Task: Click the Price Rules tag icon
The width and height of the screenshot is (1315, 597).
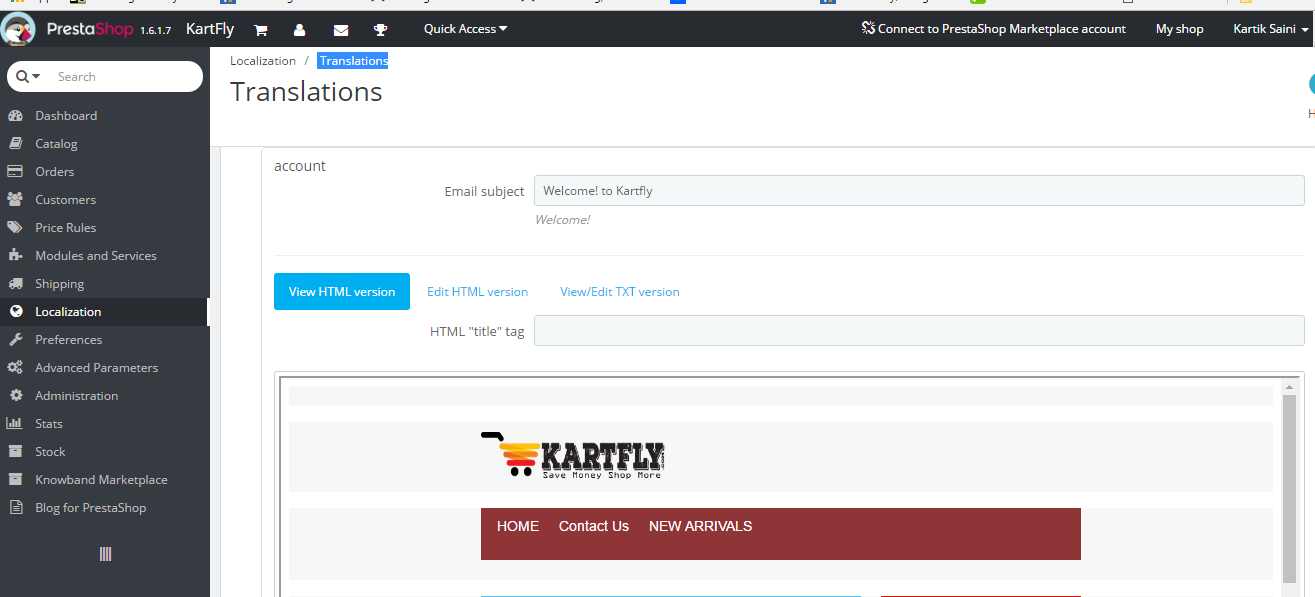Action: click(x=15, y=228)
